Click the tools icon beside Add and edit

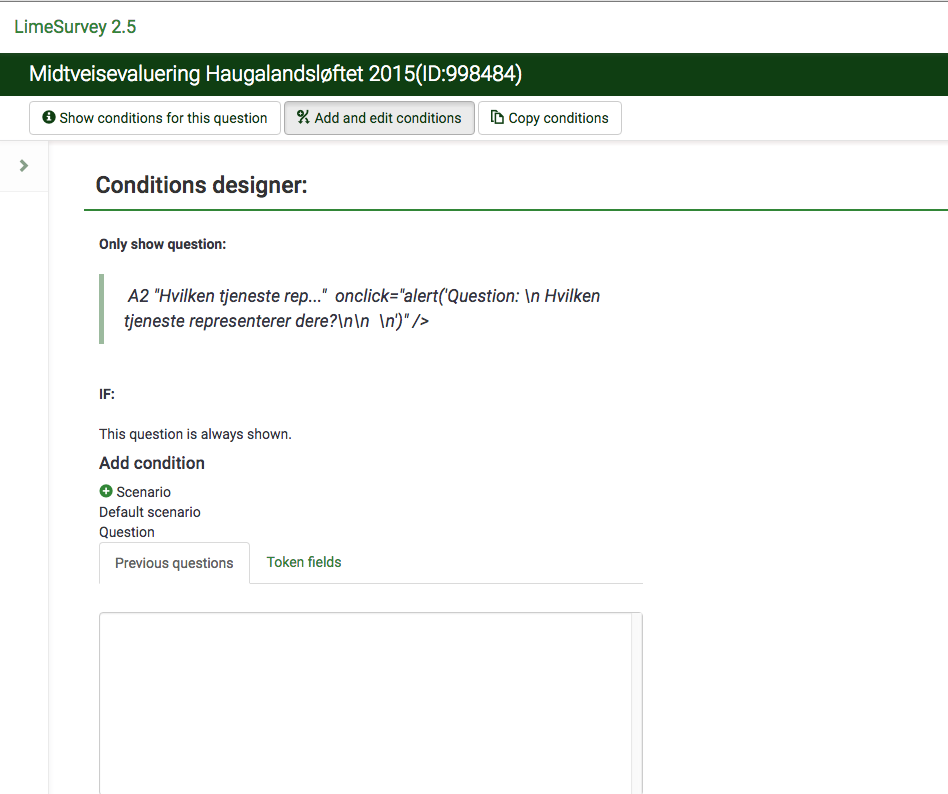pos(303,118)
